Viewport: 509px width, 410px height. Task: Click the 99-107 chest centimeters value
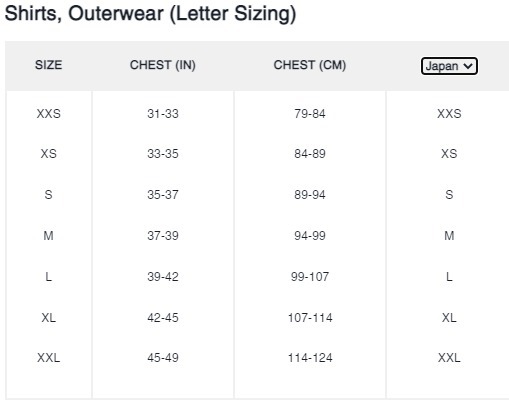click(x=310, y=277)
